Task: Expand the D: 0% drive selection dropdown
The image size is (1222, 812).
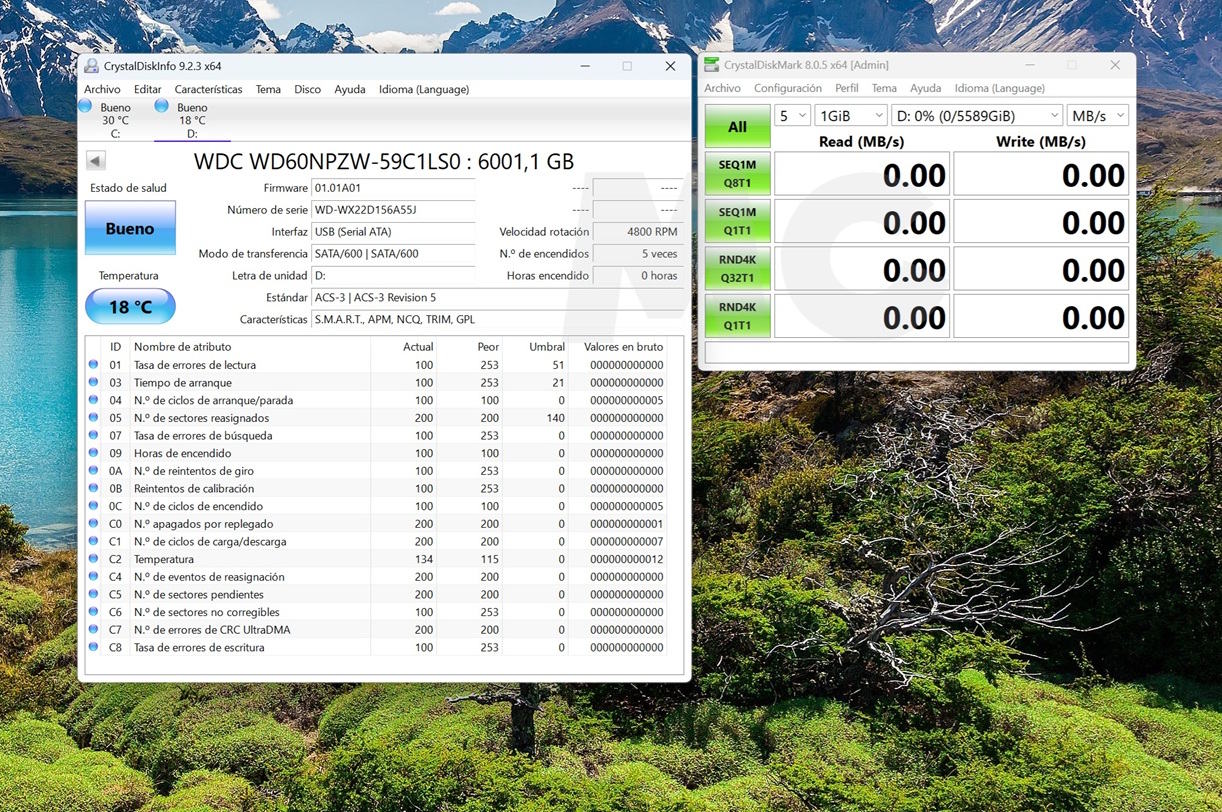Action: 976,116
